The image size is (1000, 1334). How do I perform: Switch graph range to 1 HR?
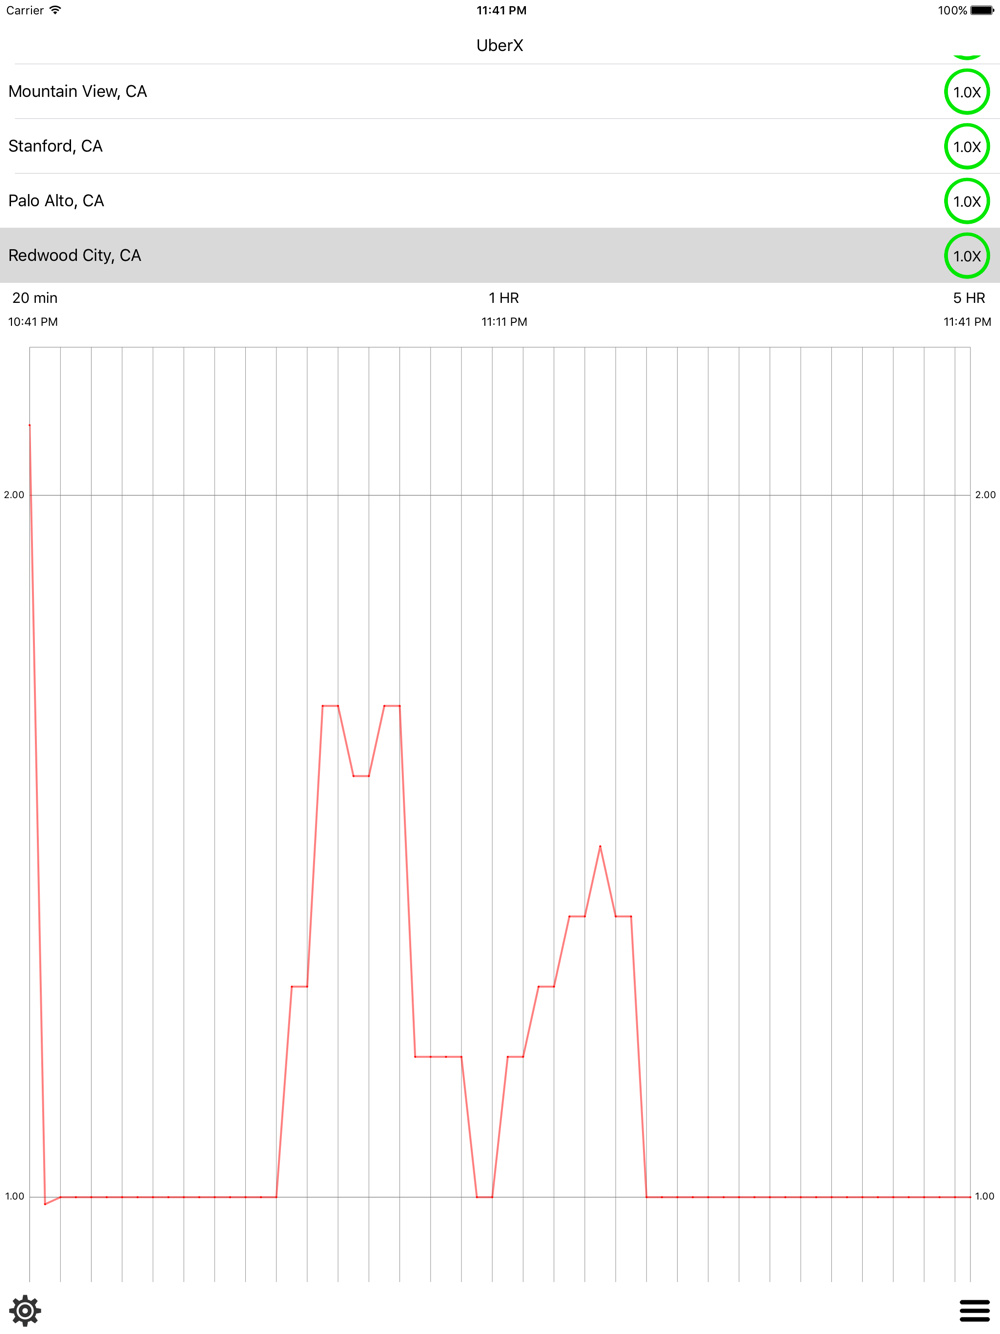click(x=504, y=298)
